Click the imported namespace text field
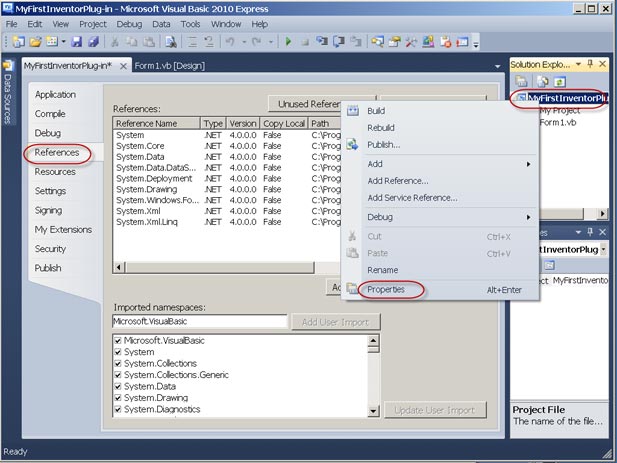Screen dimensions: 617x463 click(199, 322)
